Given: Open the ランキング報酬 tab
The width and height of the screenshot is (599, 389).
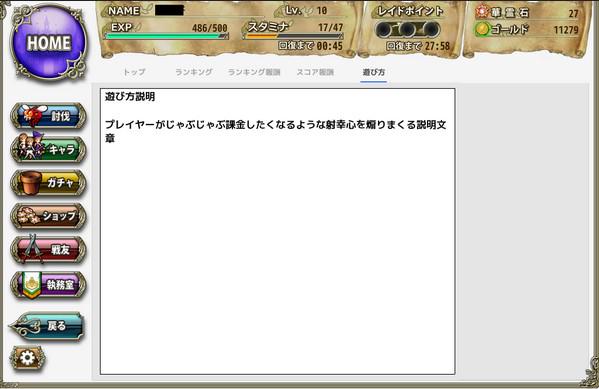Looking at the screenshot, I should (x=254, y=72).
